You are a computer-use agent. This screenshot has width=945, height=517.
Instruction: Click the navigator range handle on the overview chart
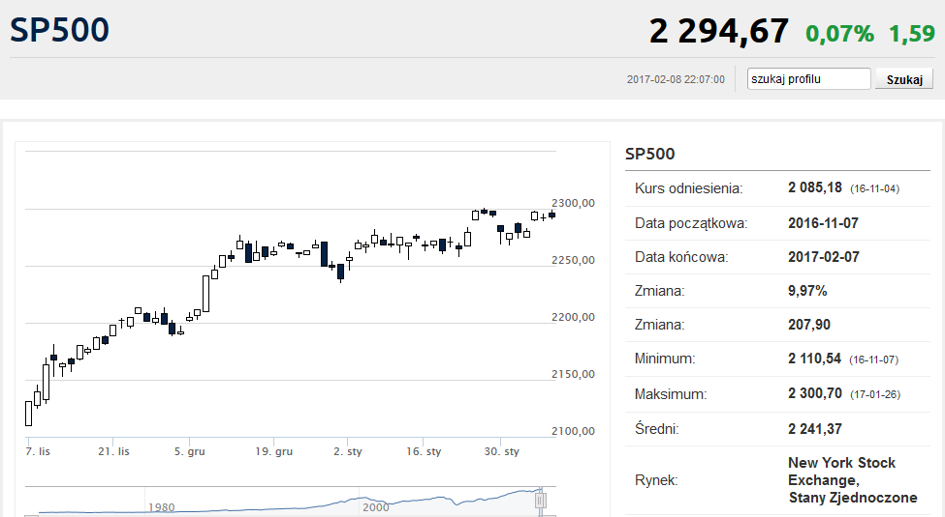pyautogui.click(x=541, y=500)
